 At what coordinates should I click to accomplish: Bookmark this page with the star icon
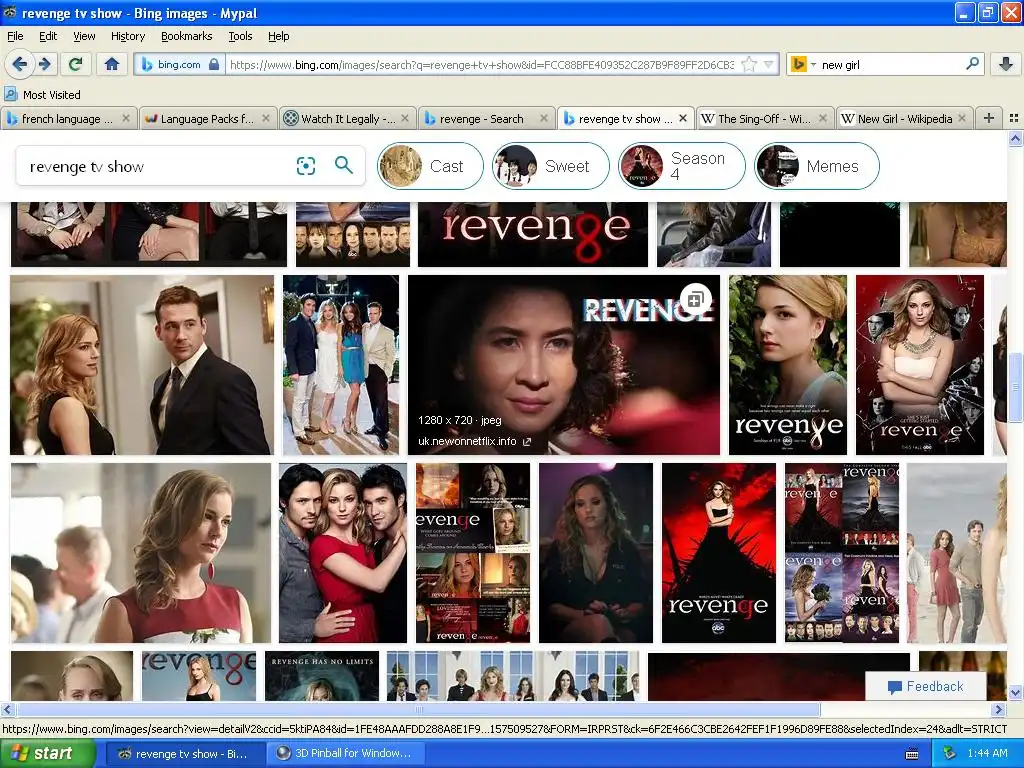[x=749, y=64]
